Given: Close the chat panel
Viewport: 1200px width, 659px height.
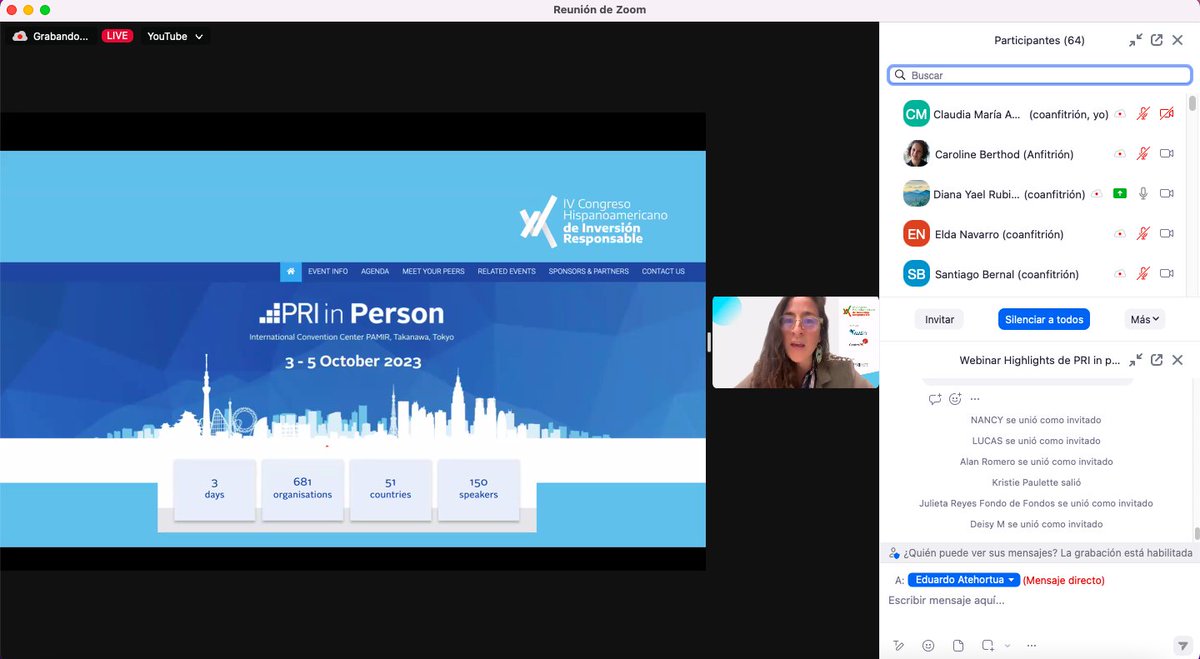Looking at the screenshot, I should (1177, 360).
